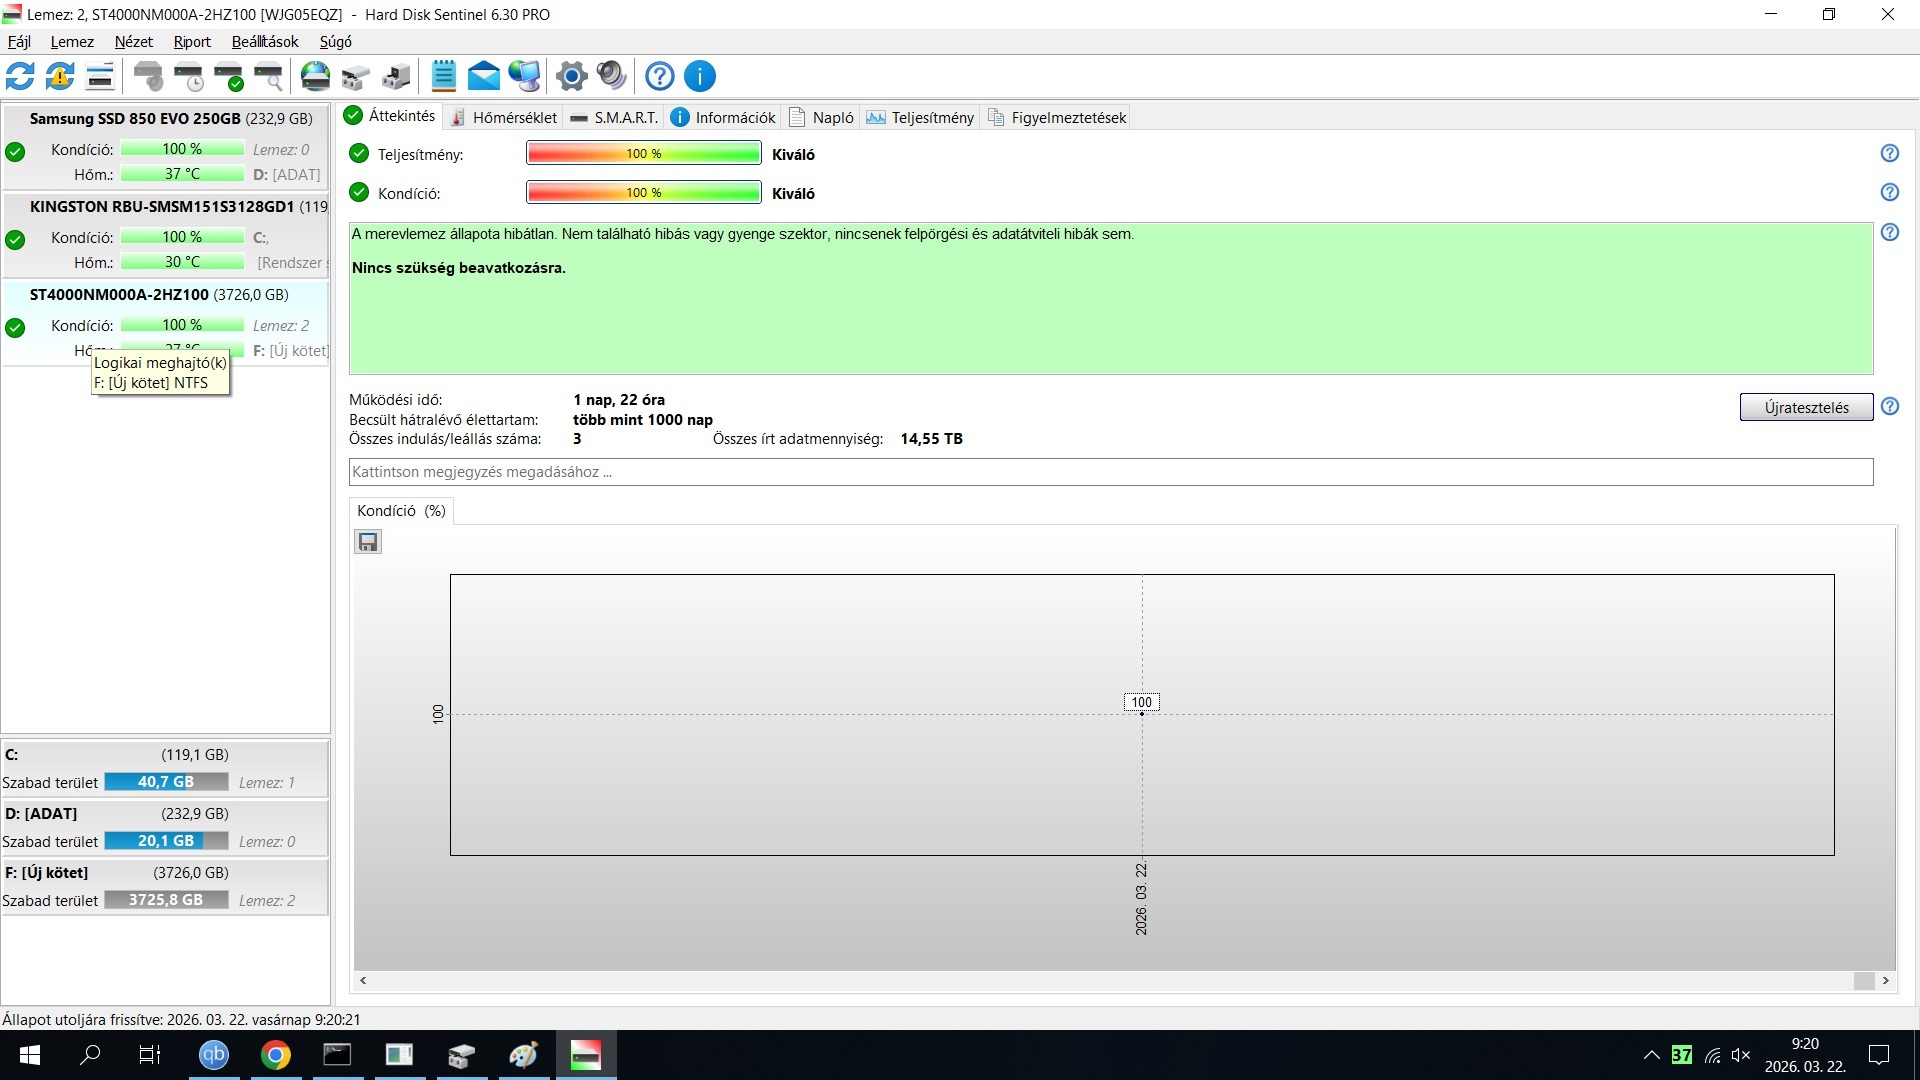Open the blue envelope email icon
The height and width of the screenshot is (1080, 1920).
tap(483, 76)
